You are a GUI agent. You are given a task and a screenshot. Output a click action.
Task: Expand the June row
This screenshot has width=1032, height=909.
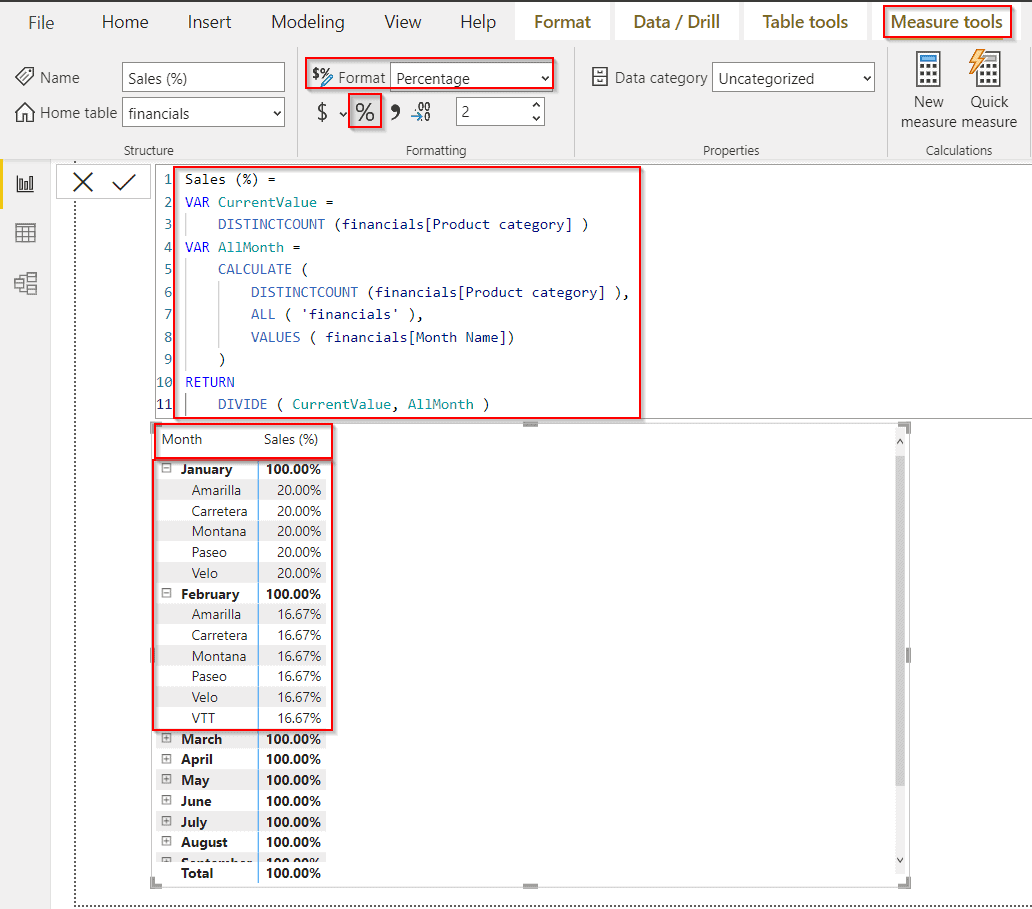167,800
